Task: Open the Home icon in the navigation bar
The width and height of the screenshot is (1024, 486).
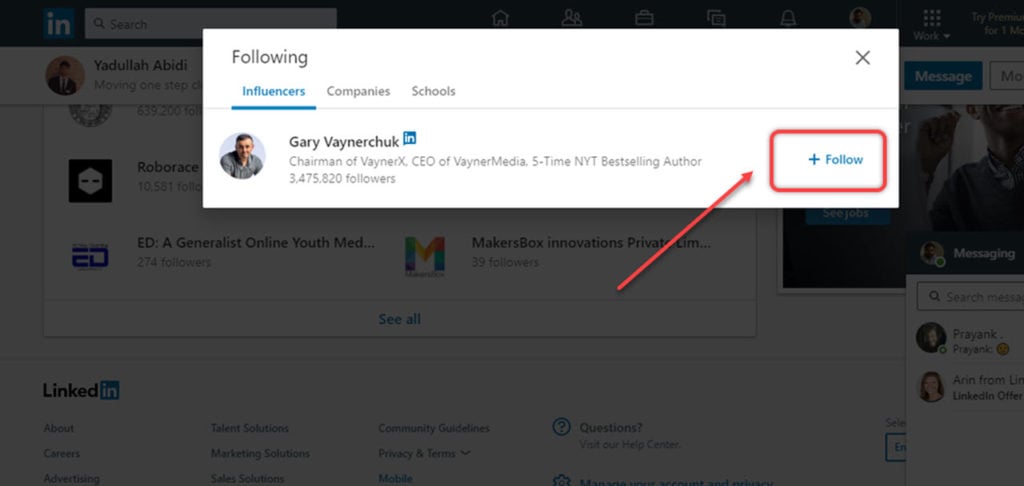Action: coord(500,18)
